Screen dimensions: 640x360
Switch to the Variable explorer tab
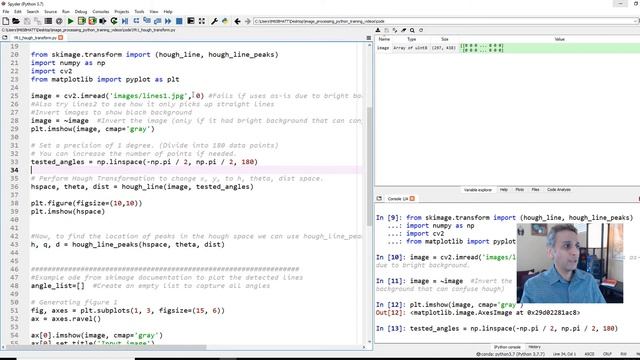(x=478, y=190)
